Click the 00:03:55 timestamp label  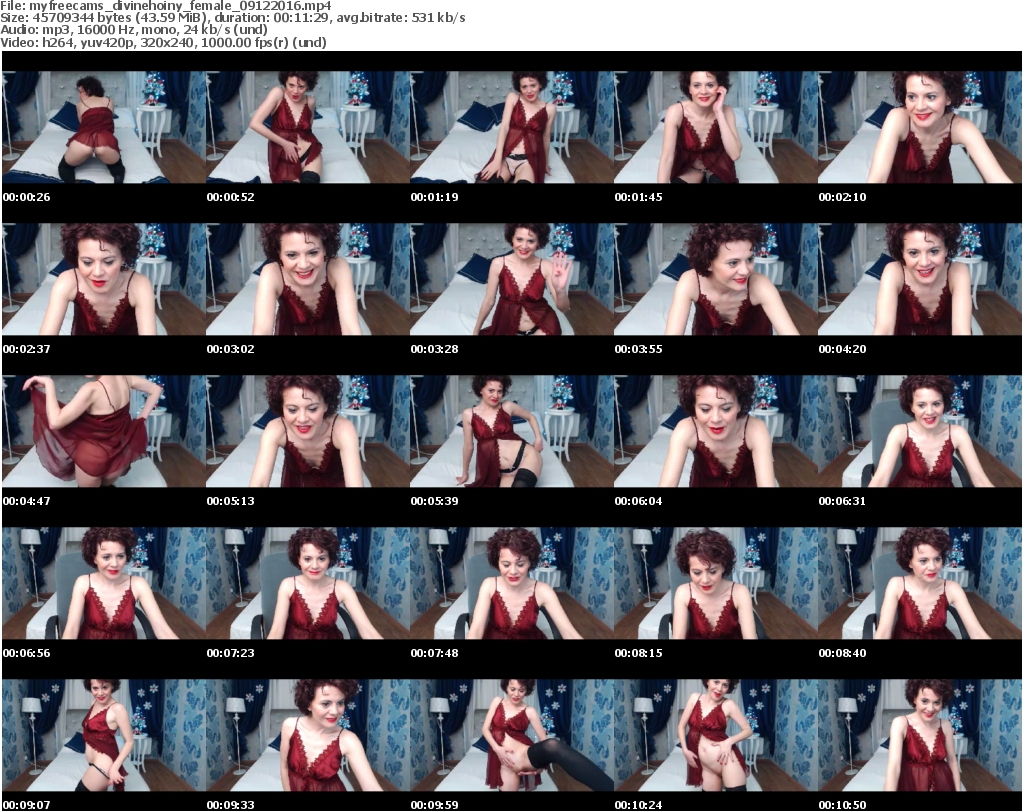[640, 349]
